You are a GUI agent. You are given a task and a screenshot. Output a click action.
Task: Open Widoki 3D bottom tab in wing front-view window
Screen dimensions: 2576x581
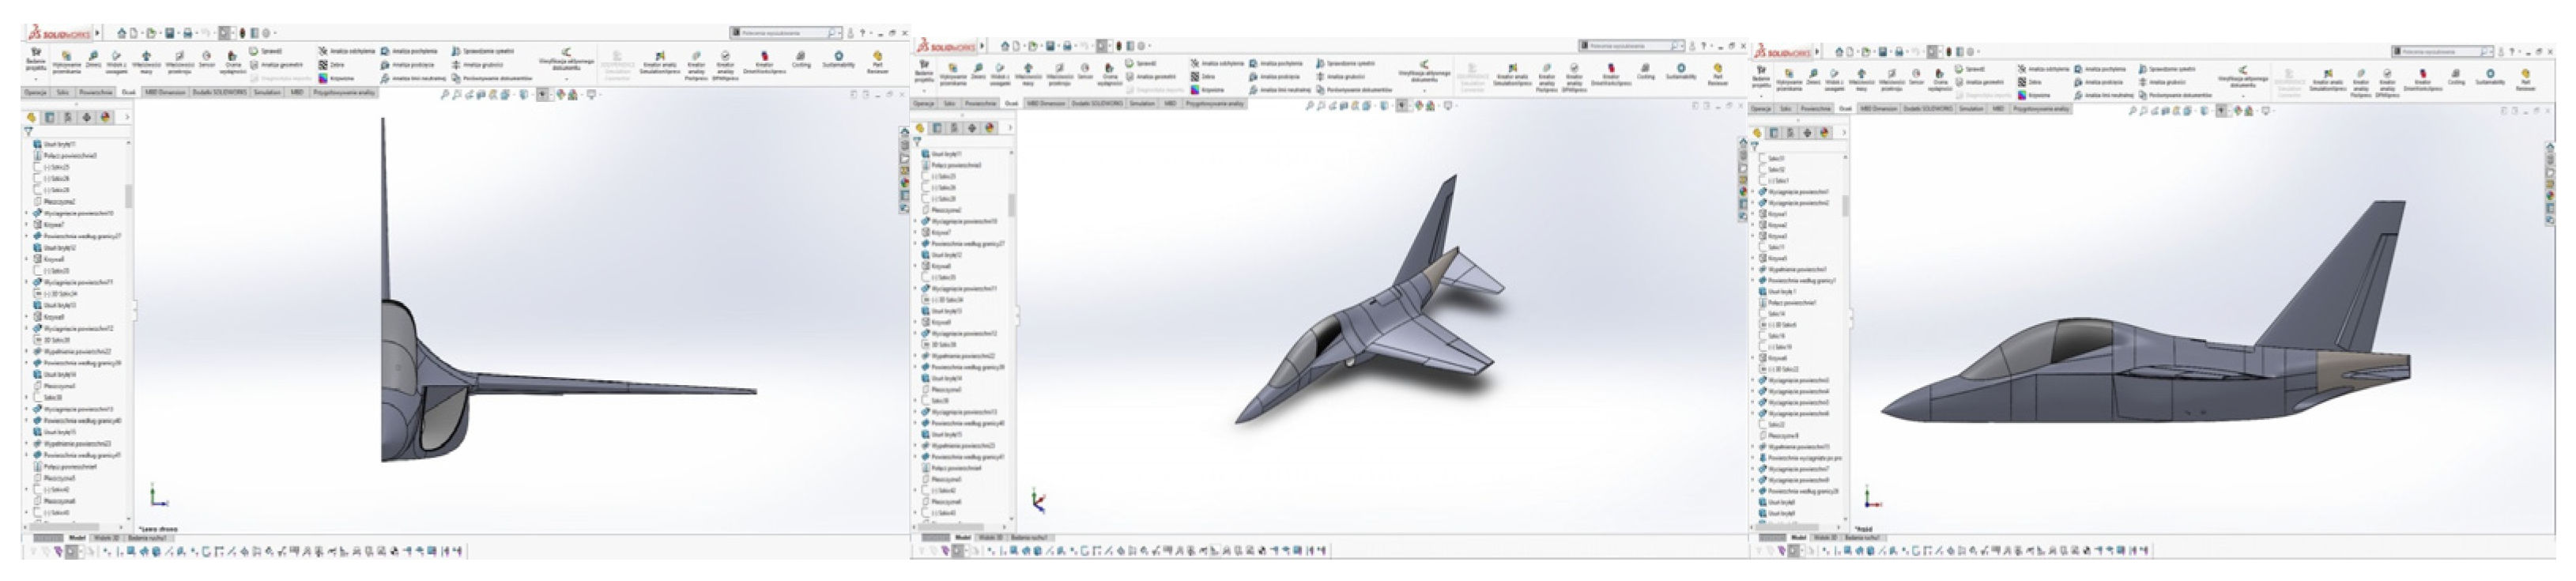click(x=106, y=538)
